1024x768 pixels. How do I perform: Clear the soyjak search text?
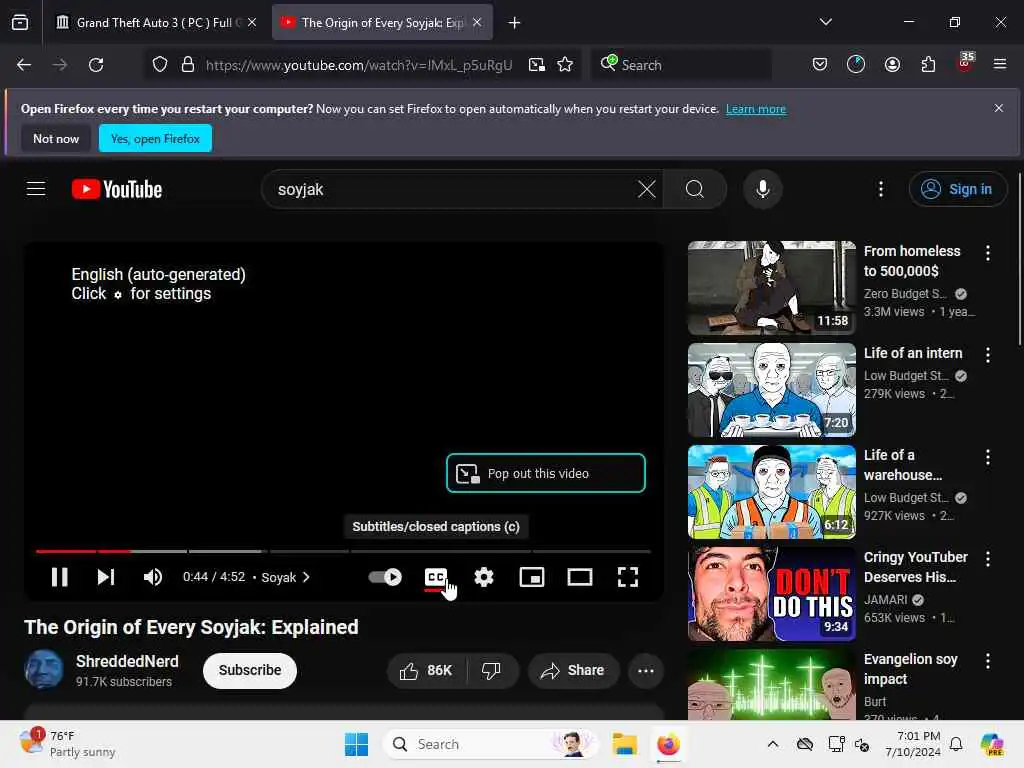tap(647, 189)
